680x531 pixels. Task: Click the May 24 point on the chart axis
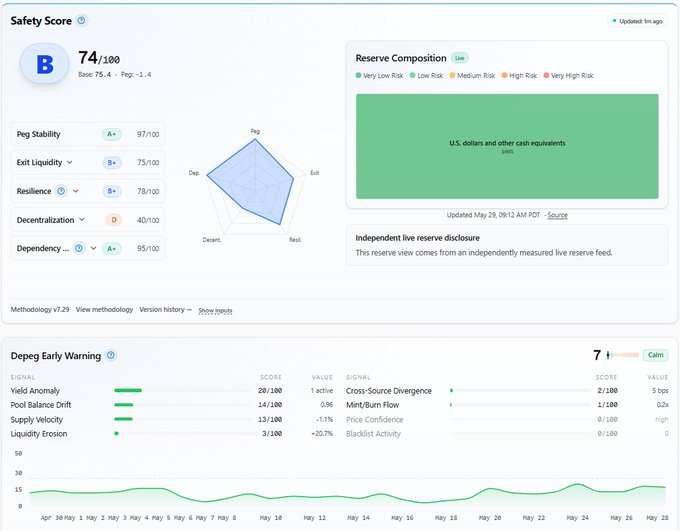pyautogui.click(x=578, y=518)
